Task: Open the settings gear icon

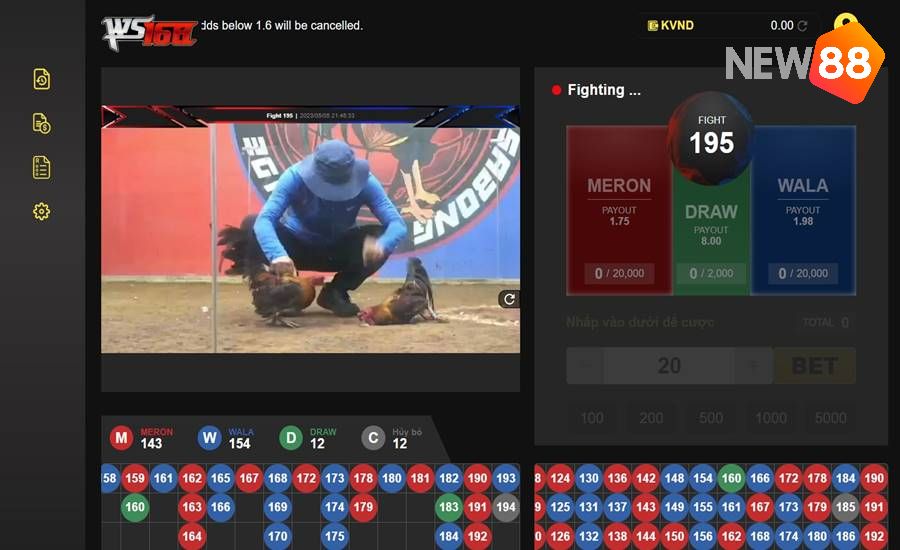Action: pyautogui.click(x=41, y=212)
